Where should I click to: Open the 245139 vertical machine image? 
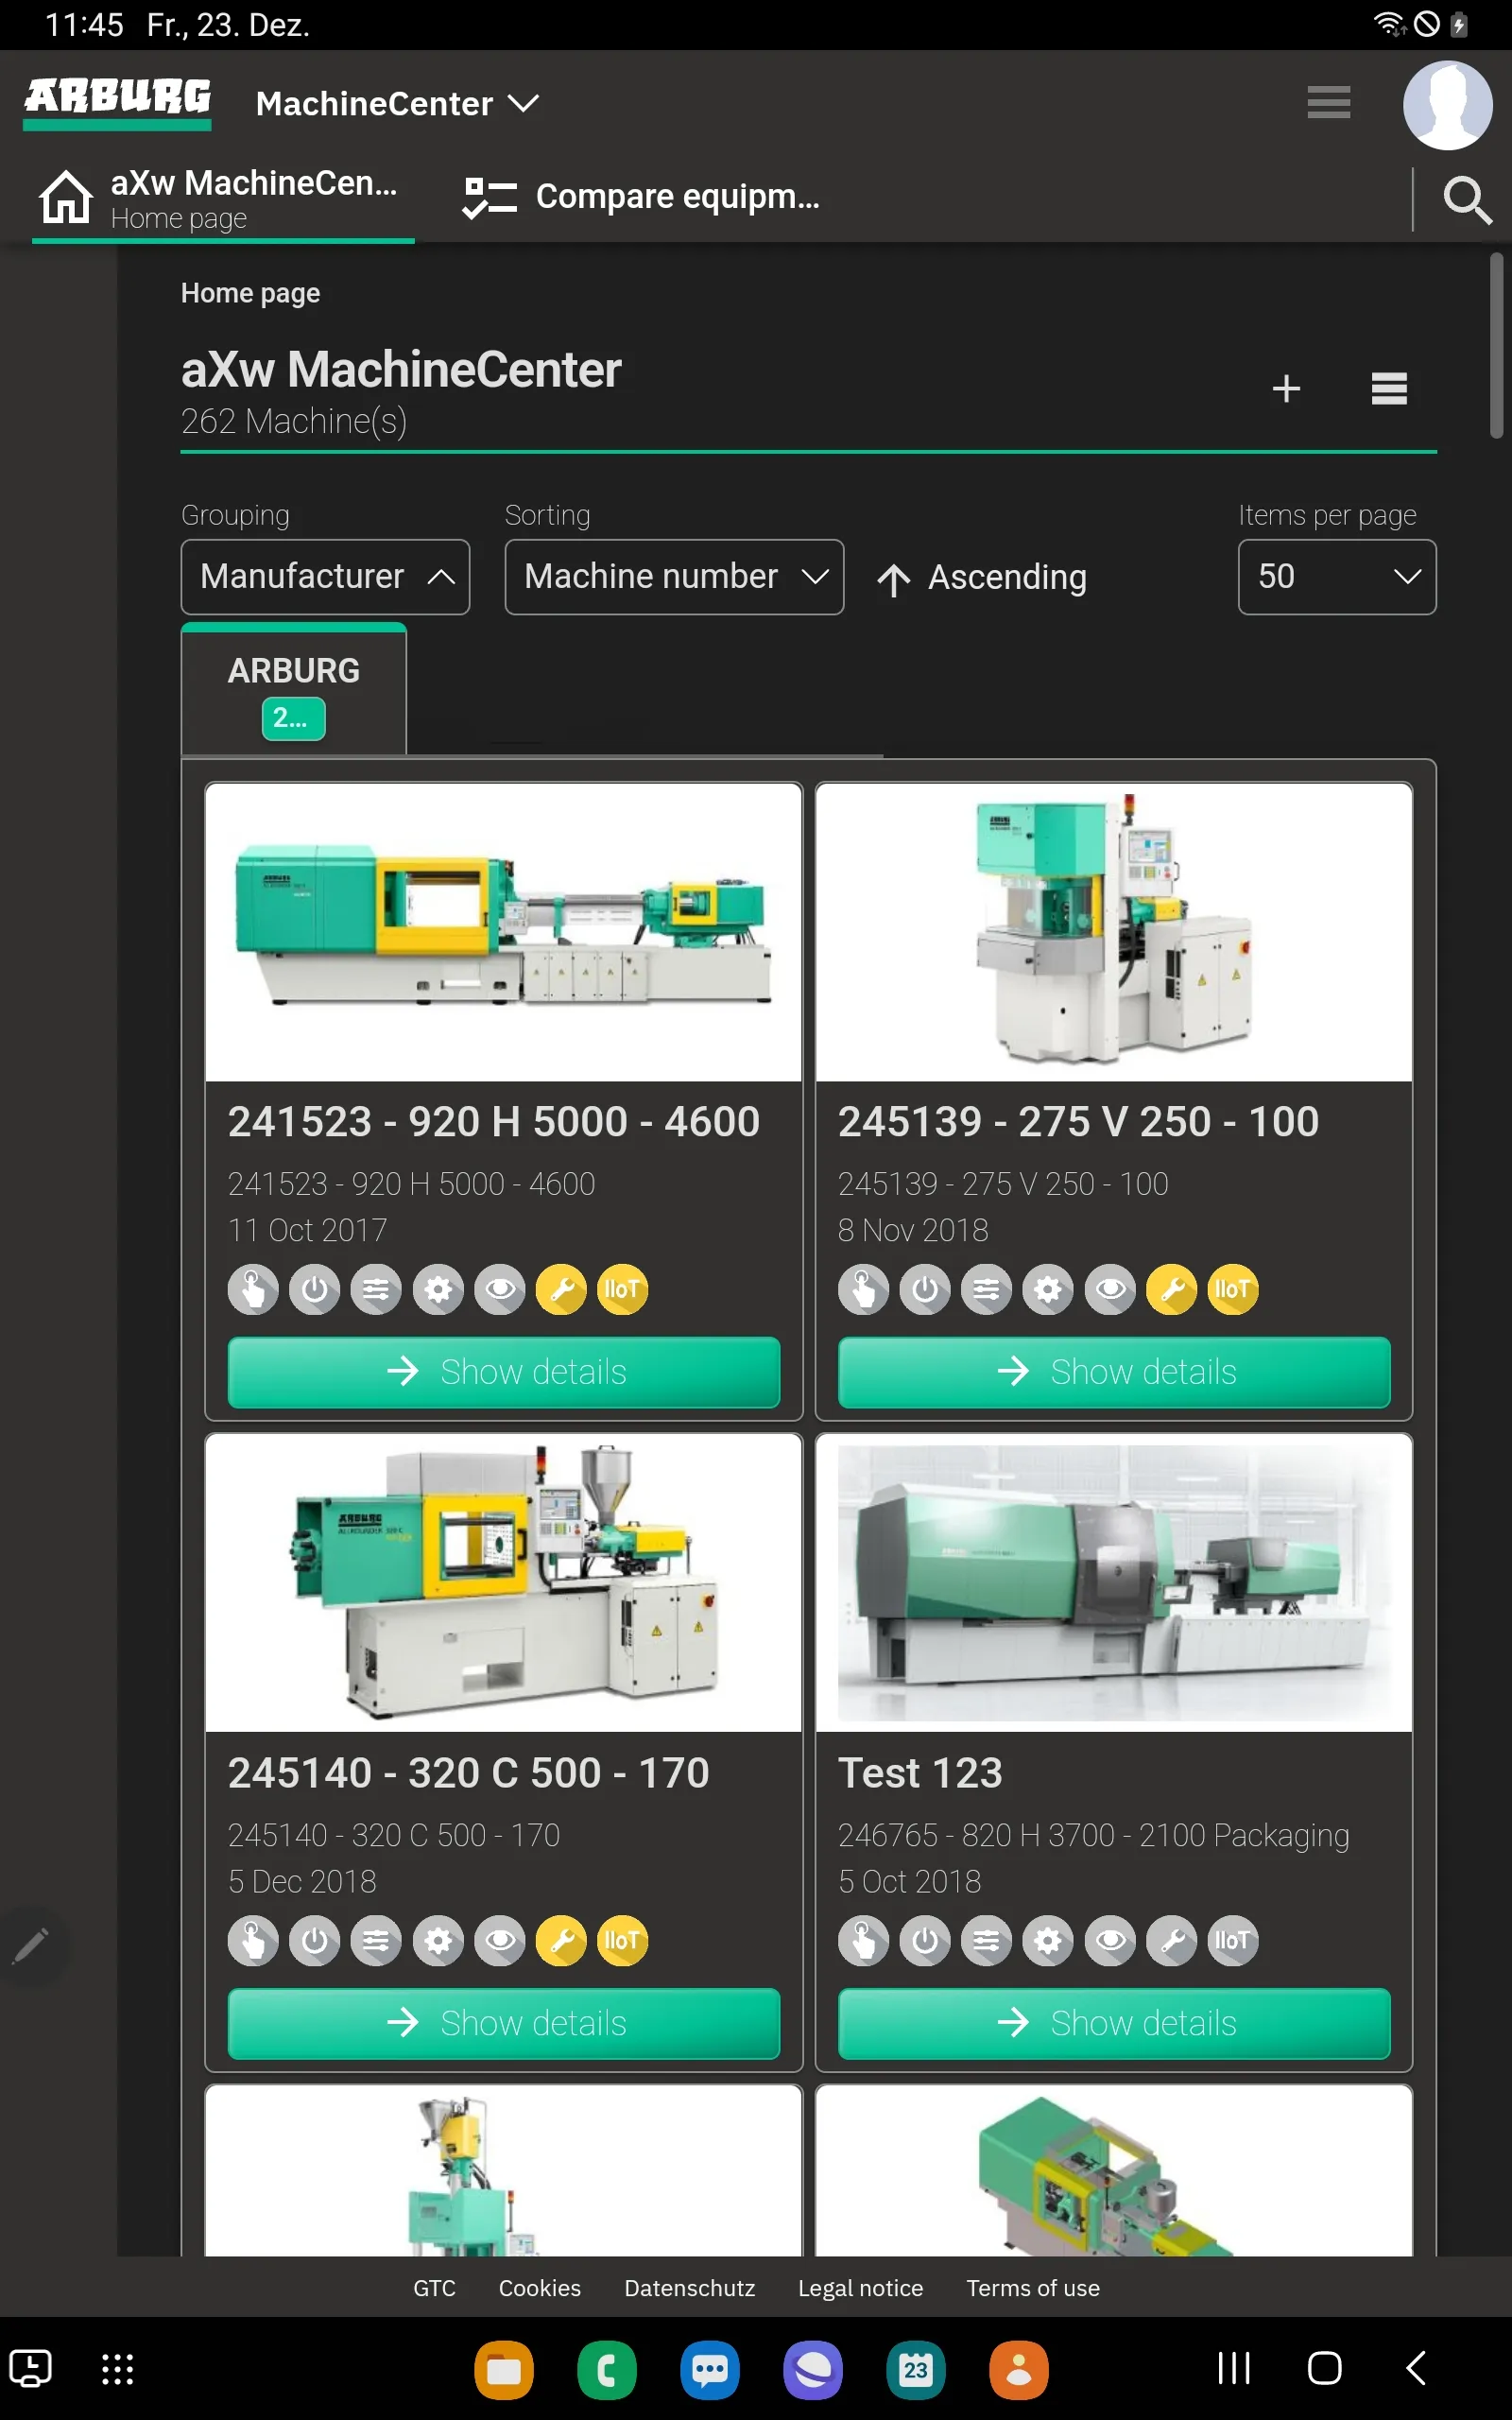tap(1114, 932)
